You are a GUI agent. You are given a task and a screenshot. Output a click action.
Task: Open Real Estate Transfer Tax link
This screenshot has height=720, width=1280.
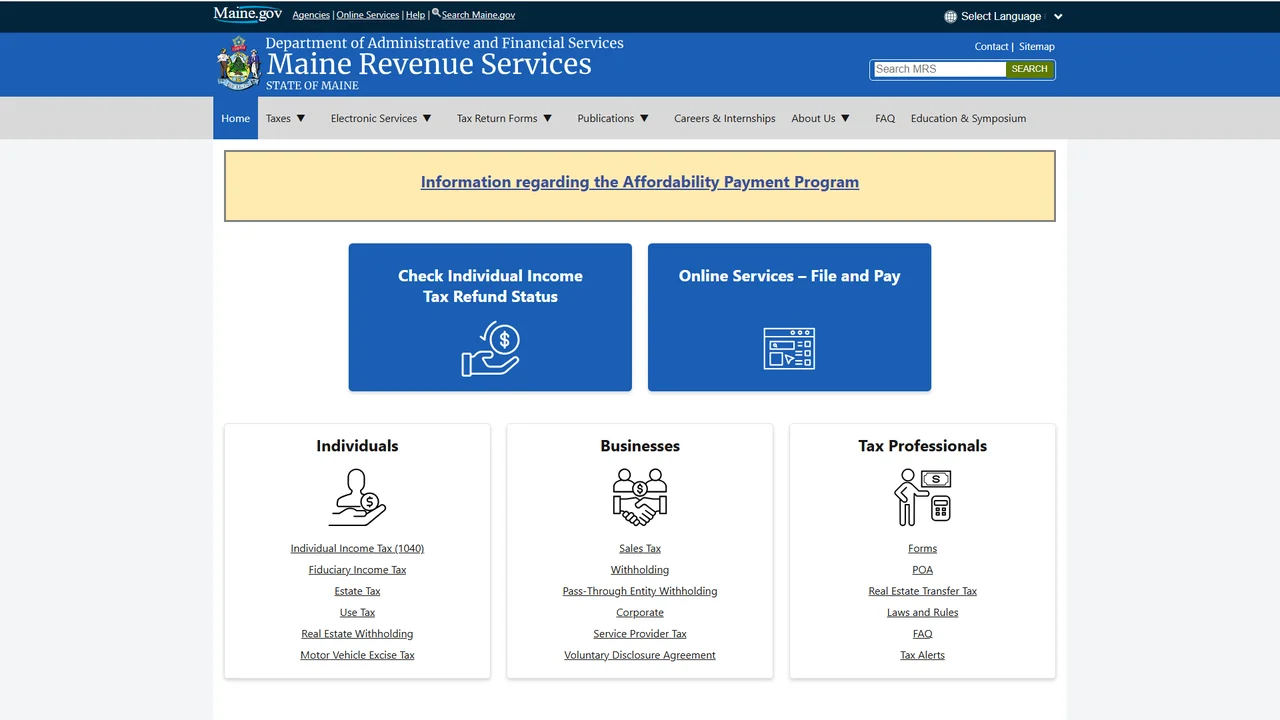click(922, 591)
